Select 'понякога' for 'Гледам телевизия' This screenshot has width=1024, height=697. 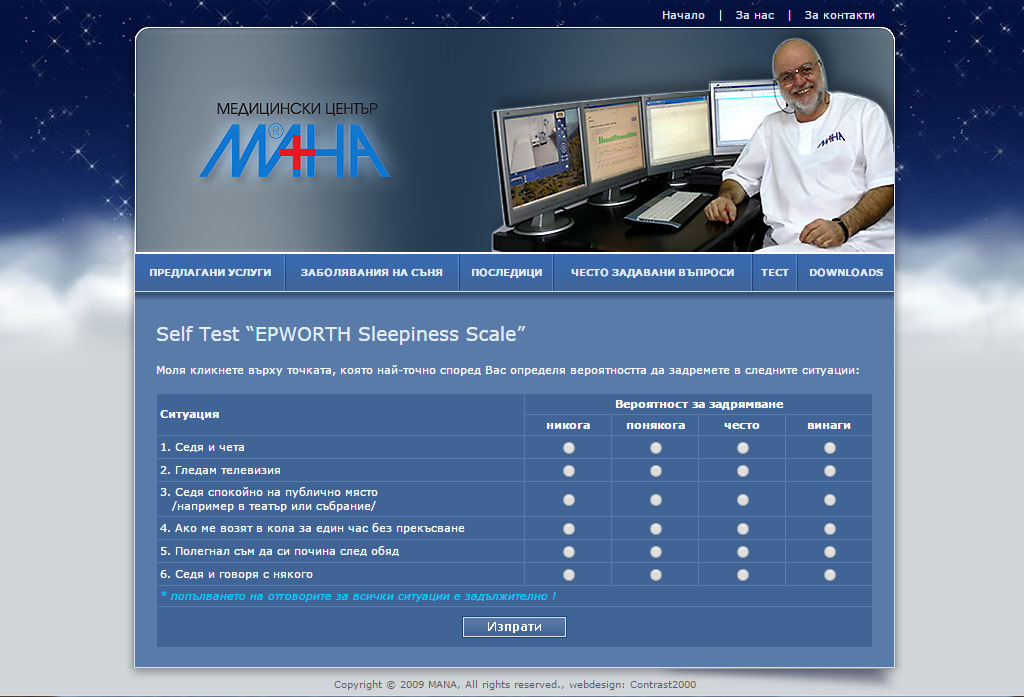[x=656, y=471]
